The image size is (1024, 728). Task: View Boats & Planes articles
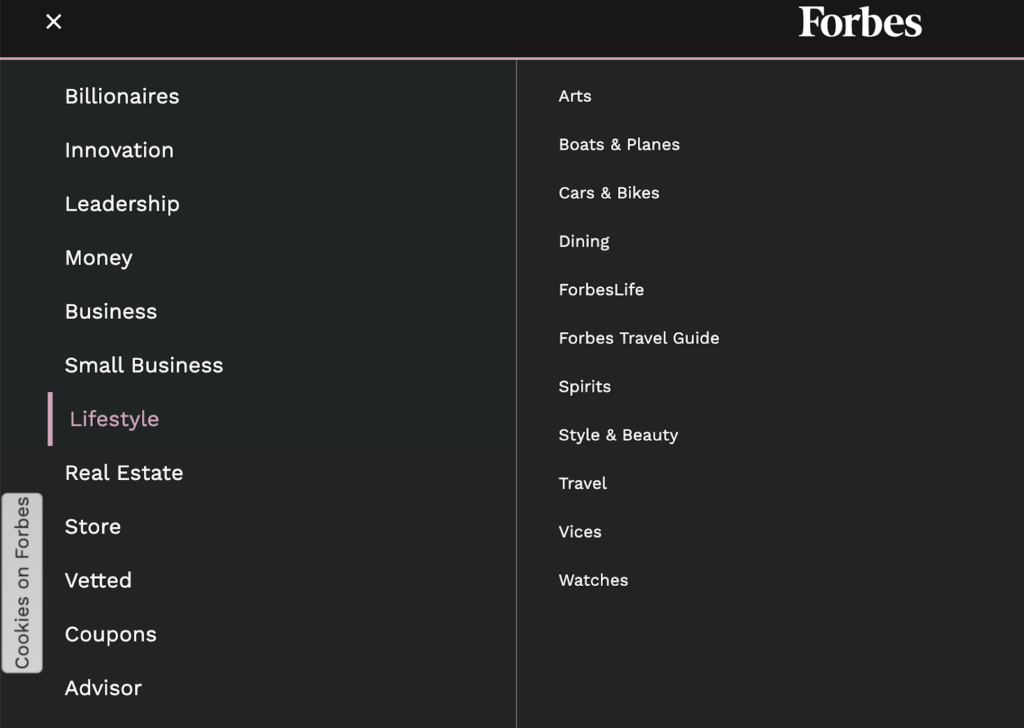[619, 144]
